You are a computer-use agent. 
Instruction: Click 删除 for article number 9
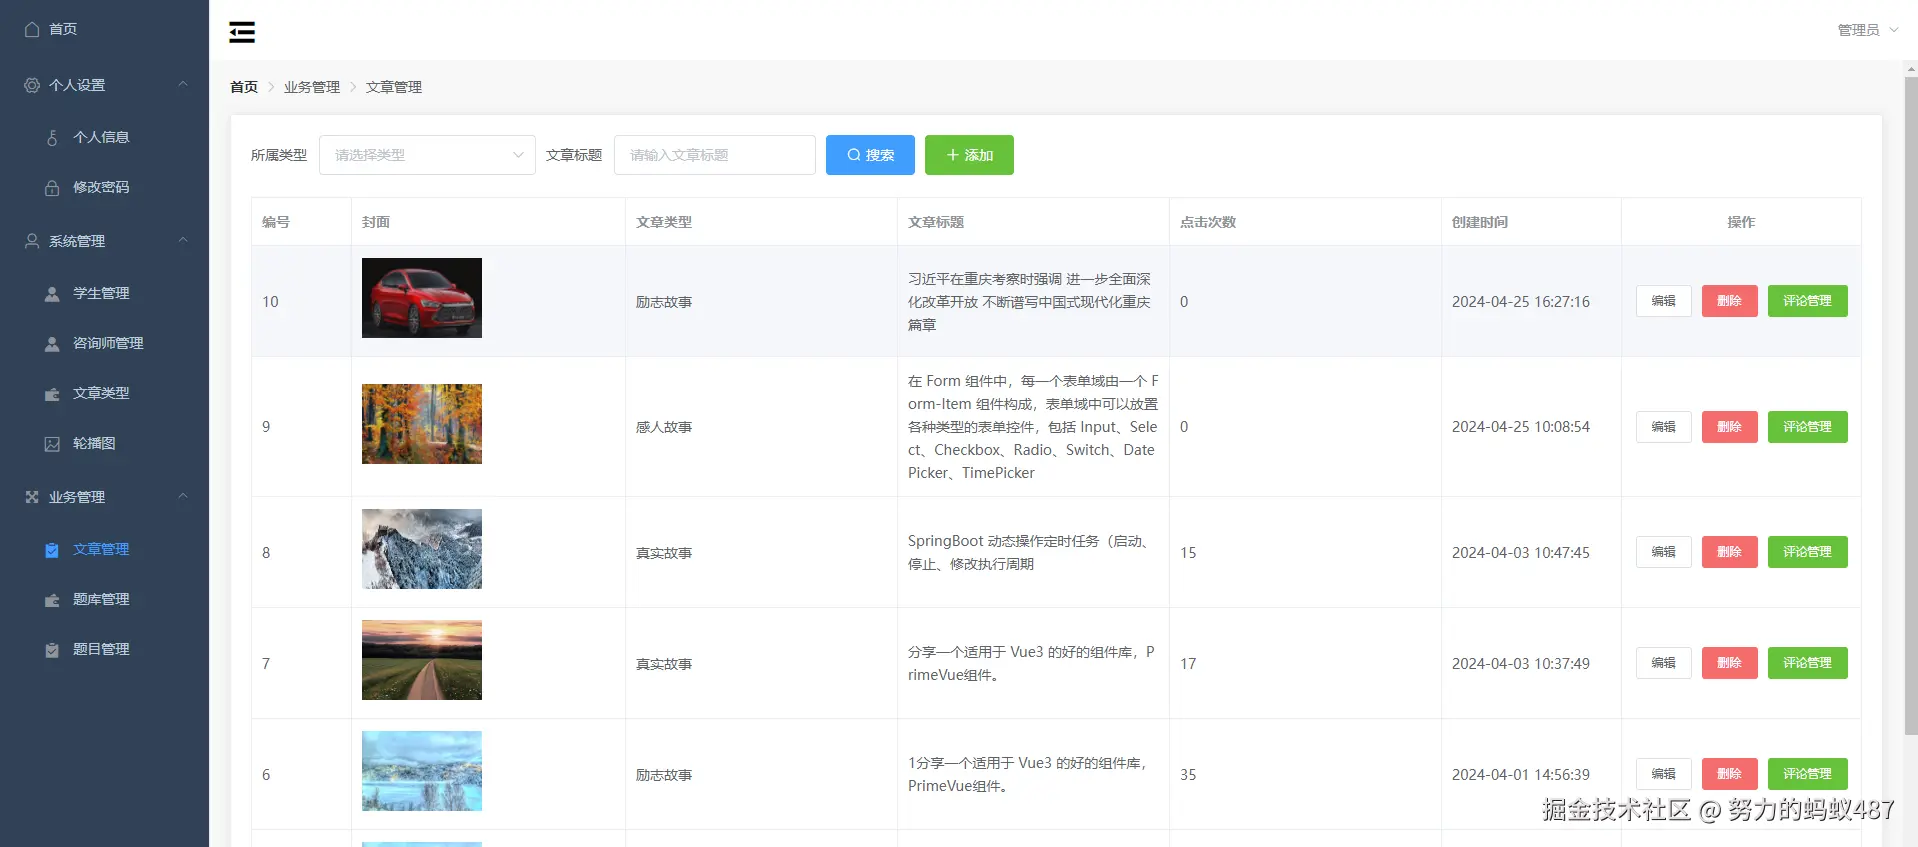click(1730, 427)
